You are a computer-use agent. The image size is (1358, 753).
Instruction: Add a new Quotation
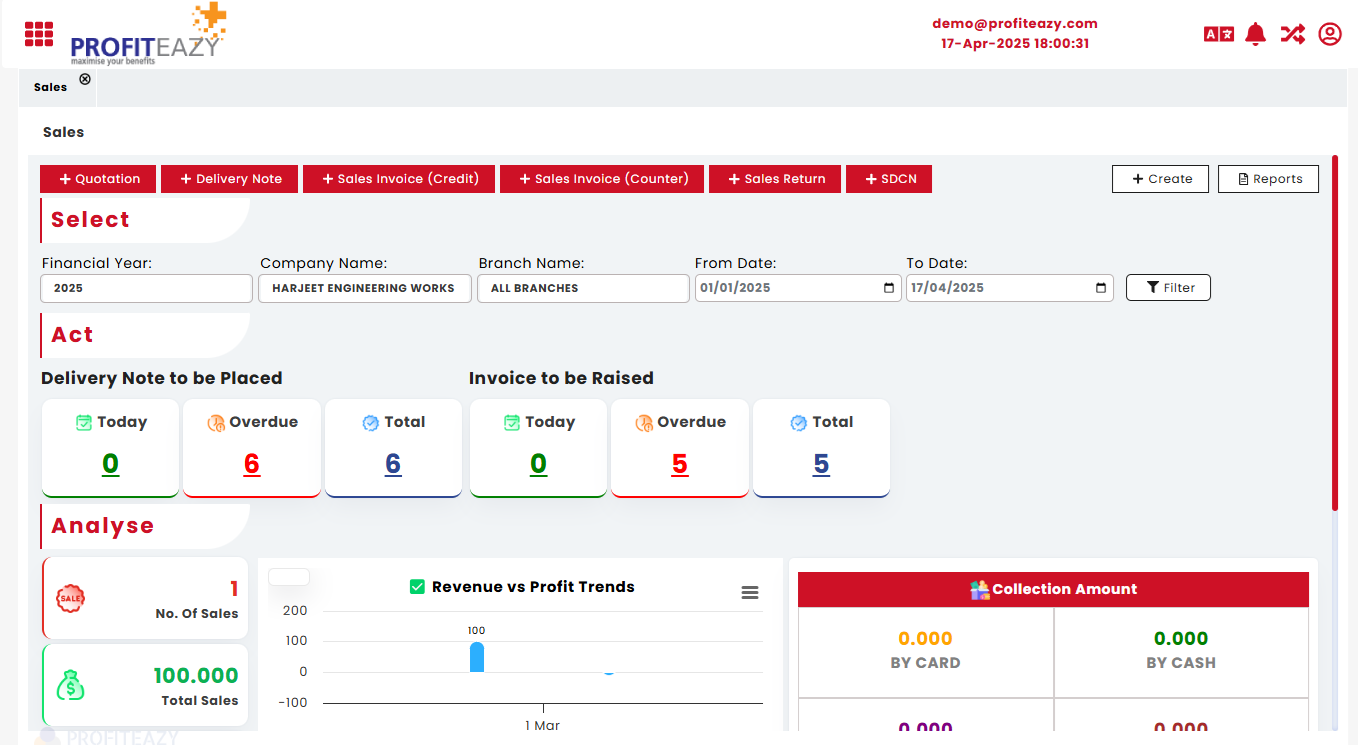[99, 179]
